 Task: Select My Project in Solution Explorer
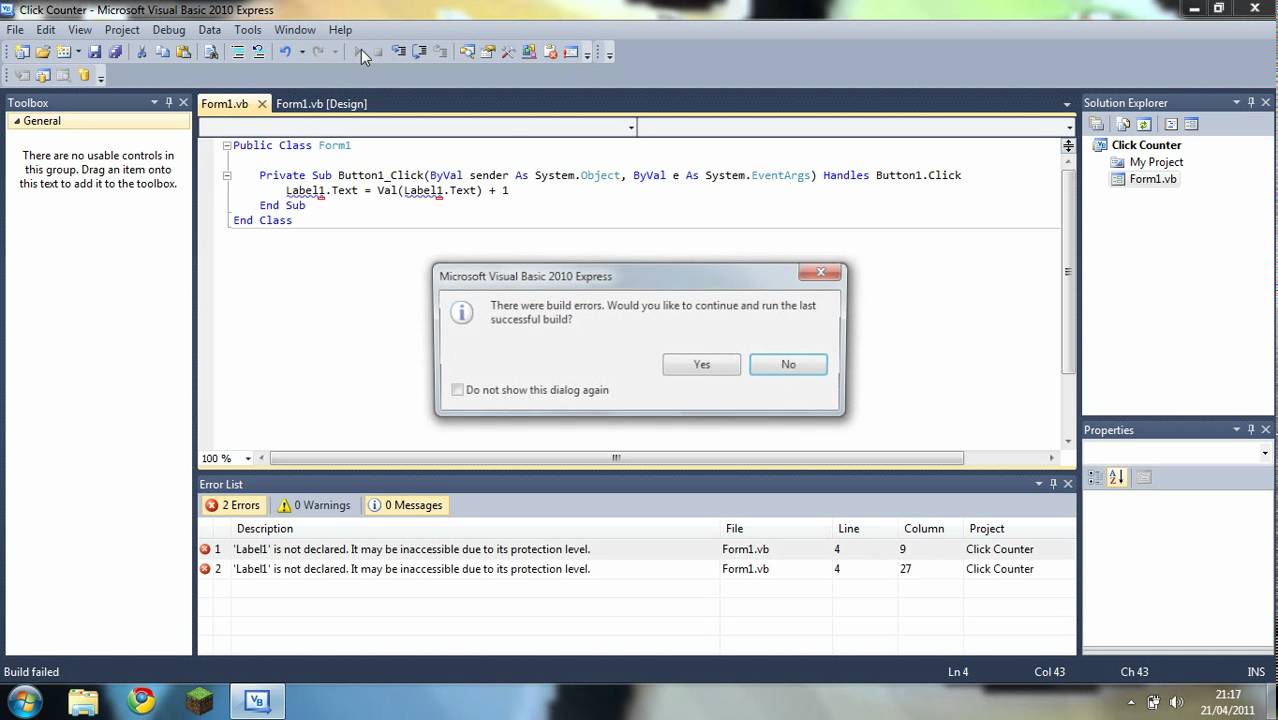tap(1156, 162)
